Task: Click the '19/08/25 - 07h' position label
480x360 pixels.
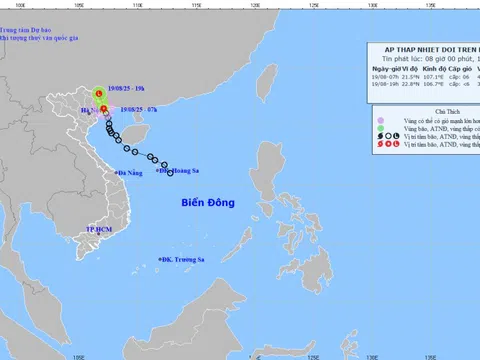Action: click(138, 110)
